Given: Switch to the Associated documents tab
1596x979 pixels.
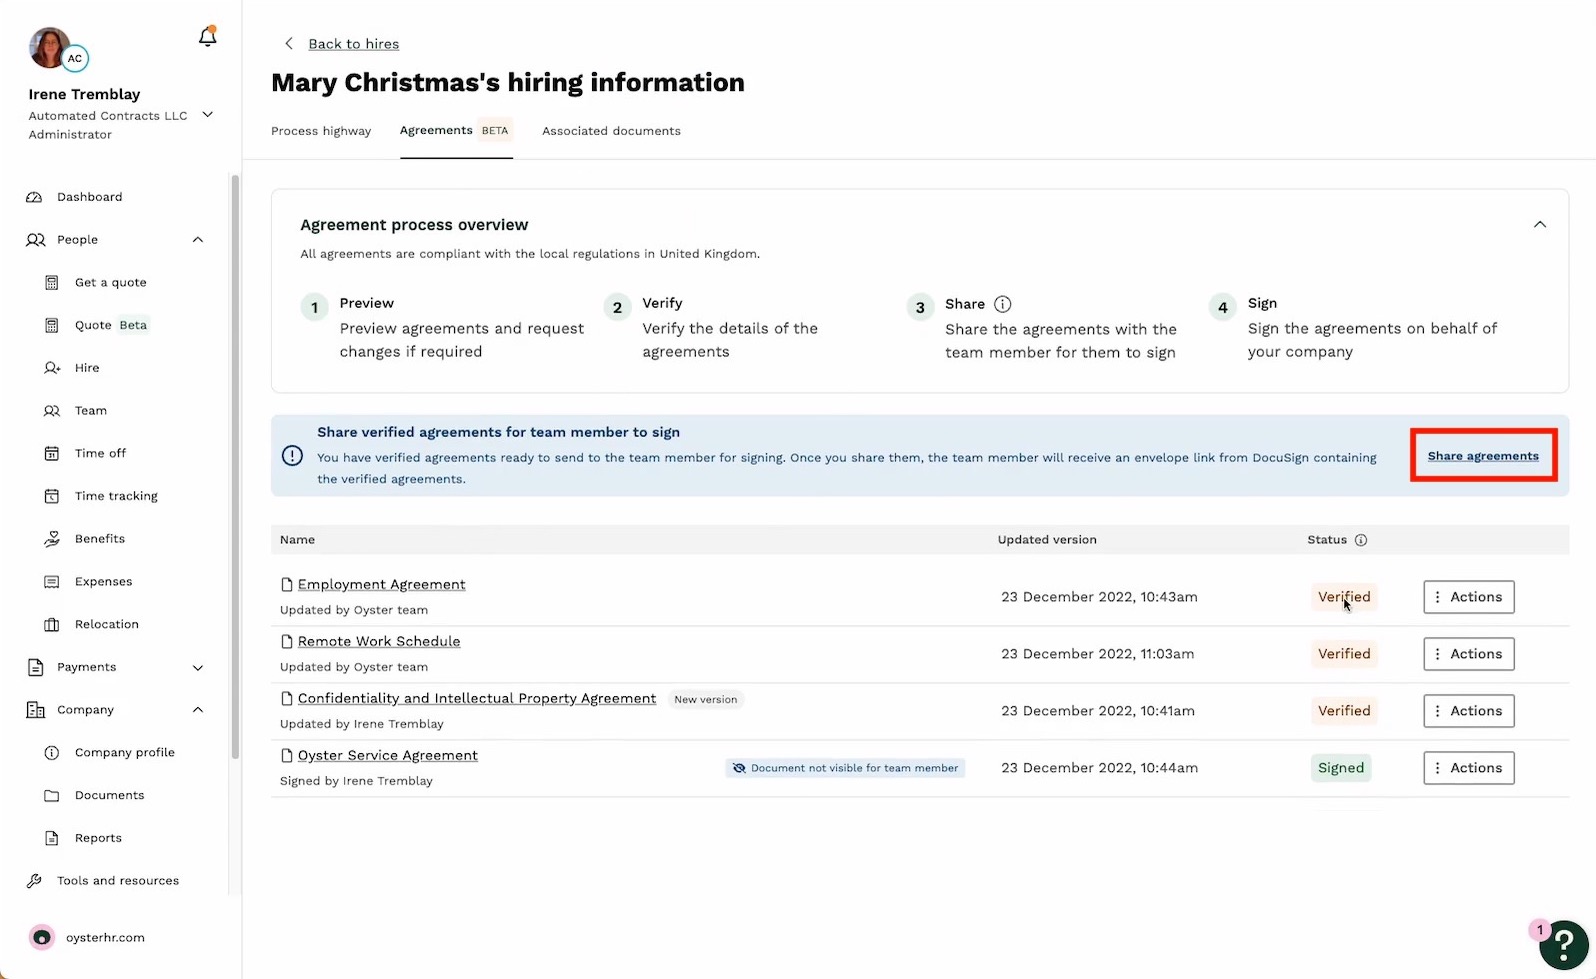Looking at the screenshot, I should coord(611,131).
